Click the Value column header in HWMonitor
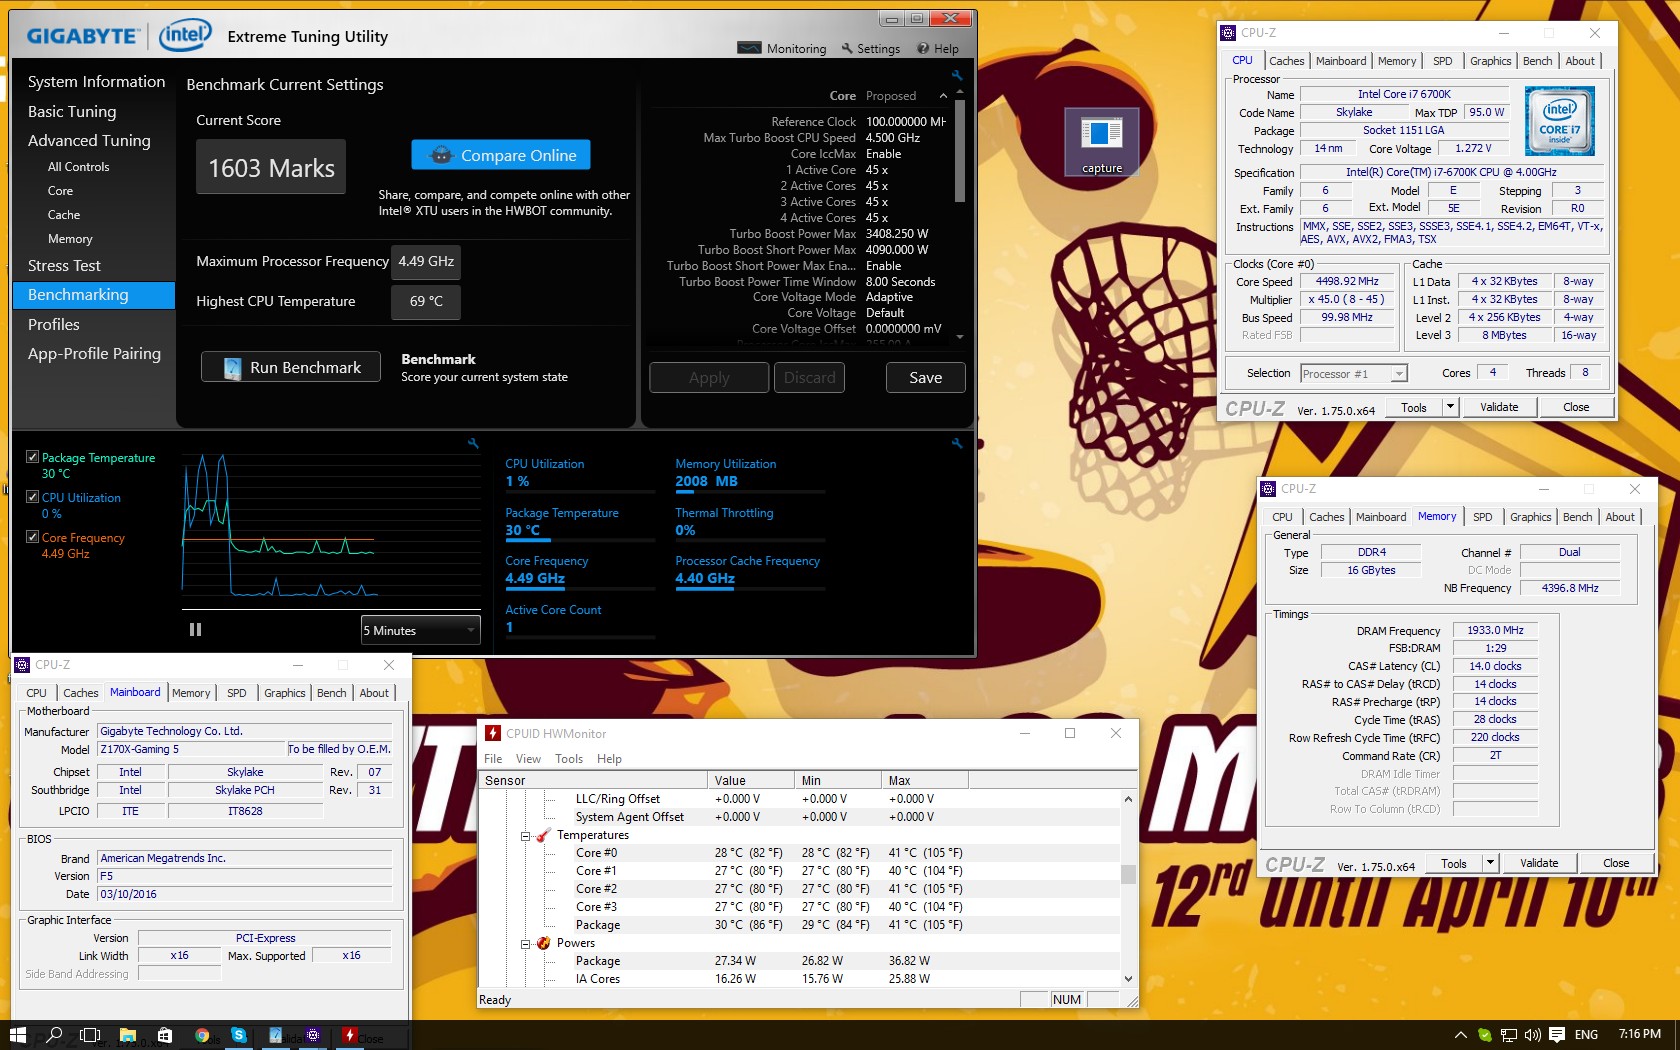Screen dimensions: 1680x1050 click(x=750, y=780)
